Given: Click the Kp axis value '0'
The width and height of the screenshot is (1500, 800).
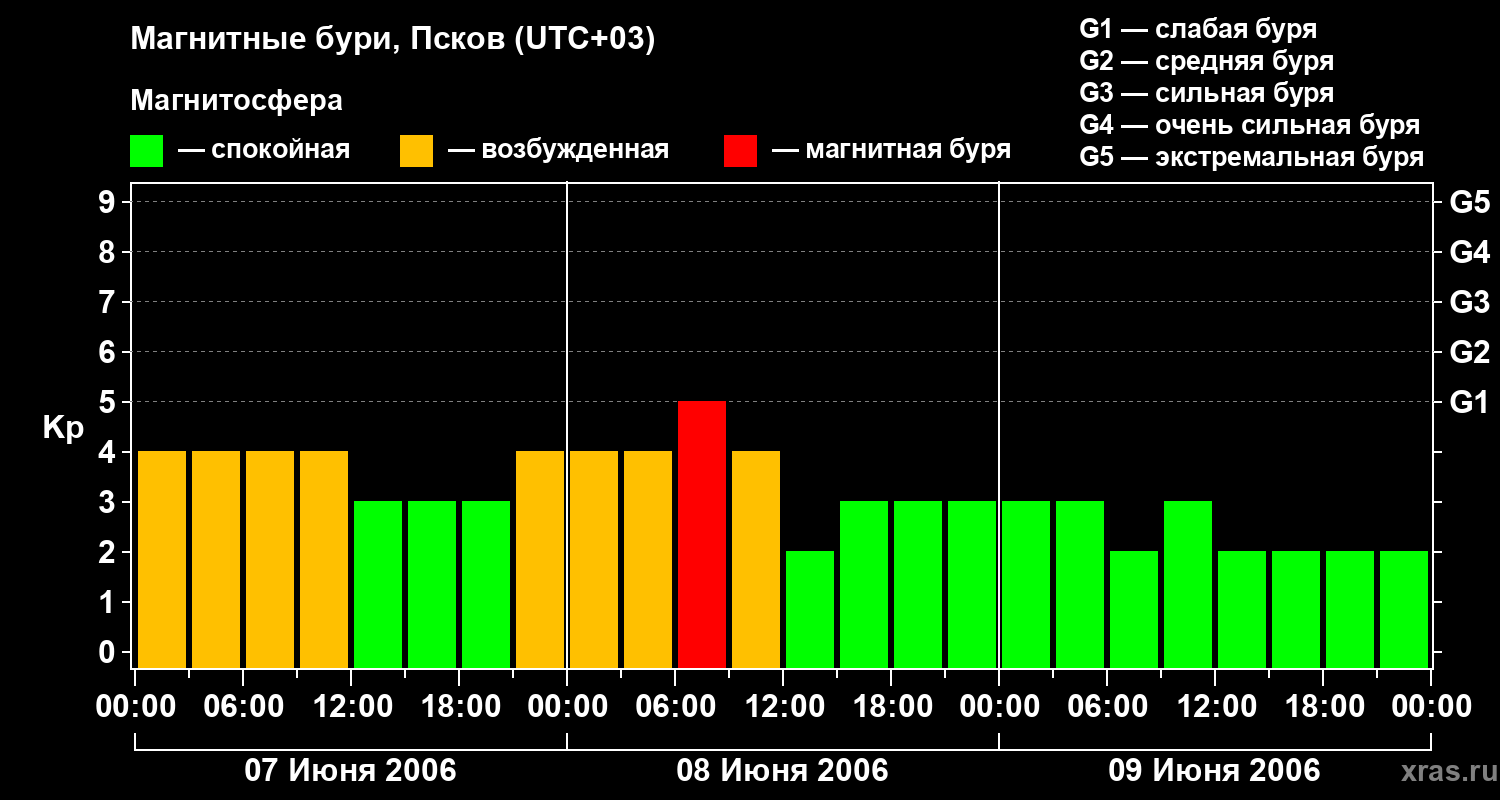Looking at the screenshot, I should coord(109,652).
